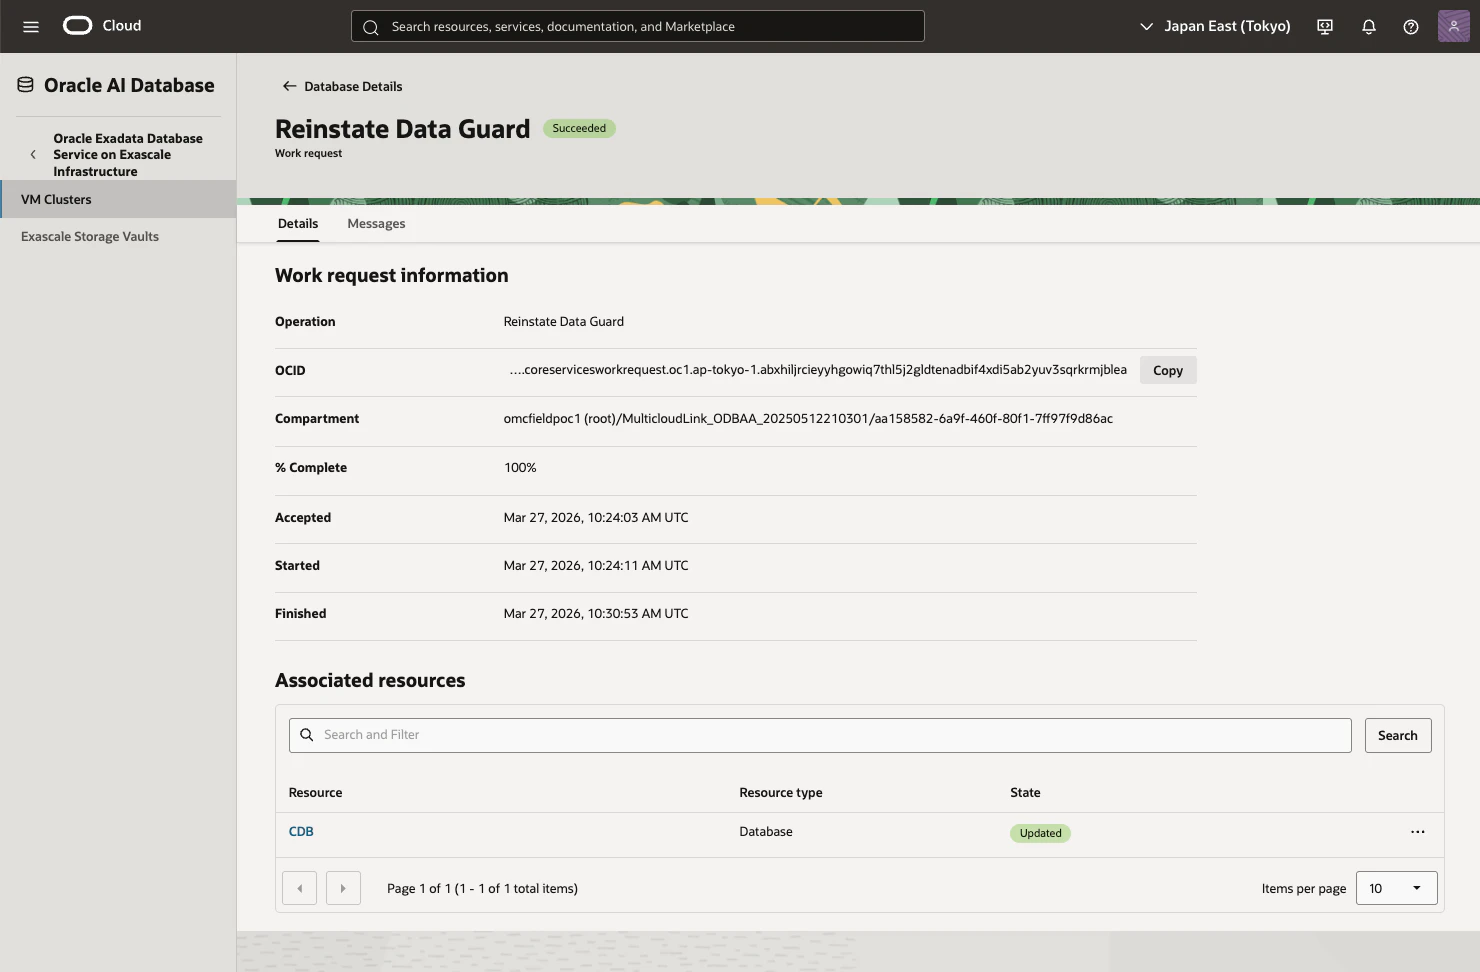The height and width of the screenshot is (972, 1480).
Task: Open the CDB database resource link
Action: pos(301,832)
